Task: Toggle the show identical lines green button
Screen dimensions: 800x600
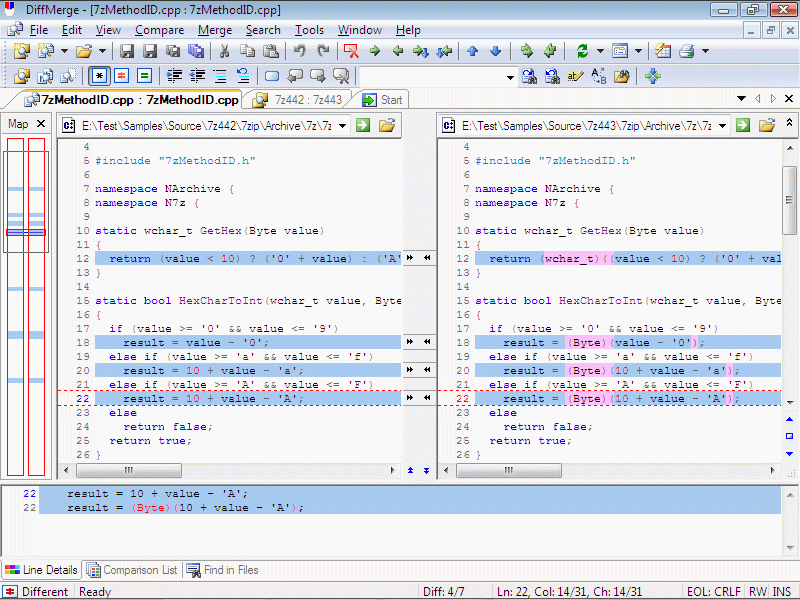Action: pos(144,76)
